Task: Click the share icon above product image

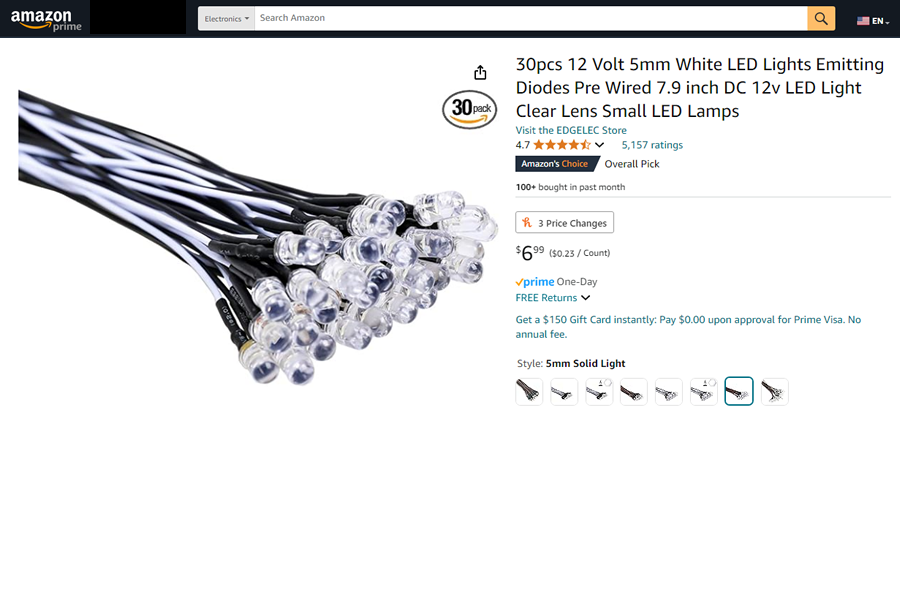Action: point(480,72)
